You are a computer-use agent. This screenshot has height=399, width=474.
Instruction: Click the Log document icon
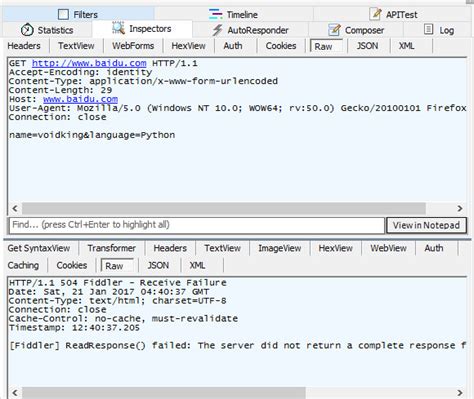[428, 29]
